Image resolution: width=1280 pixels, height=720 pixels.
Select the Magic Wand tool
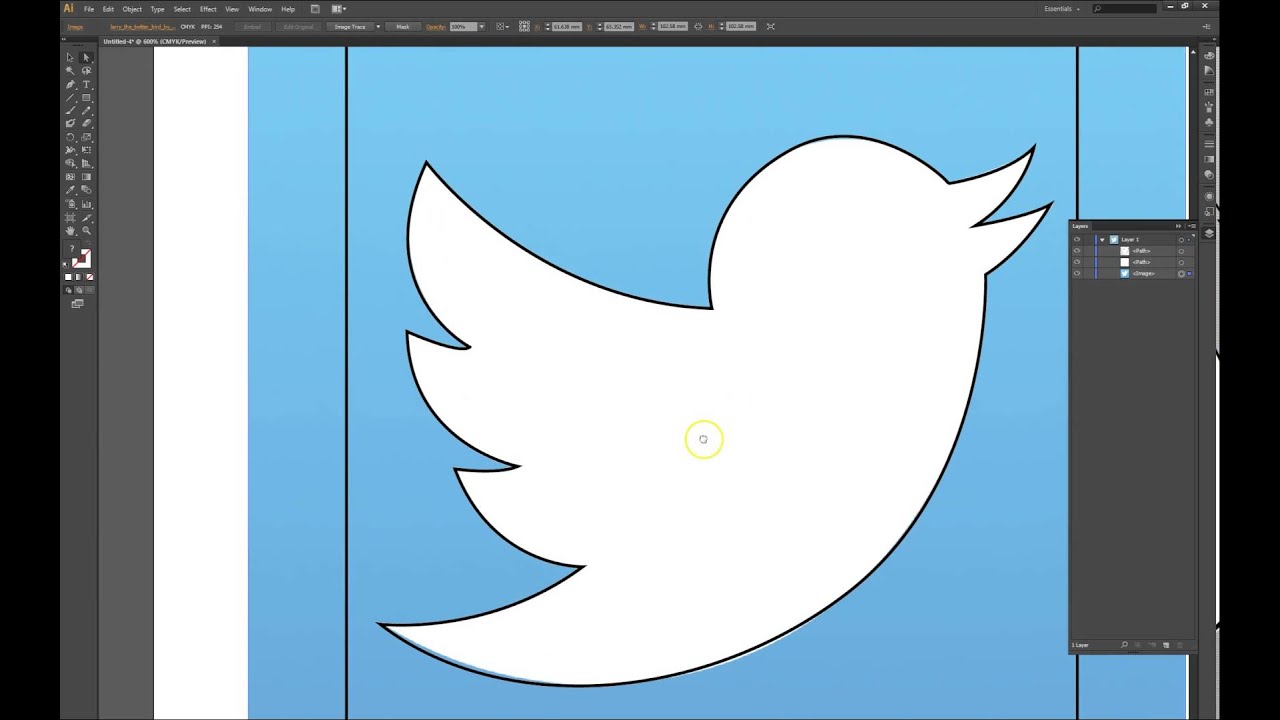[x=70, y=71]
